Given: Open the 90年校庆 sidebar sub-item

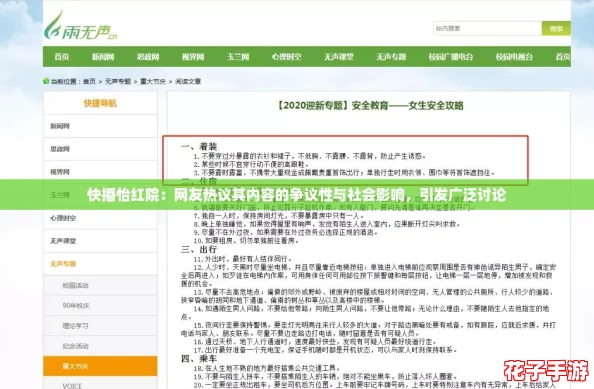Looking at the screenshot, I should (100, 305).
